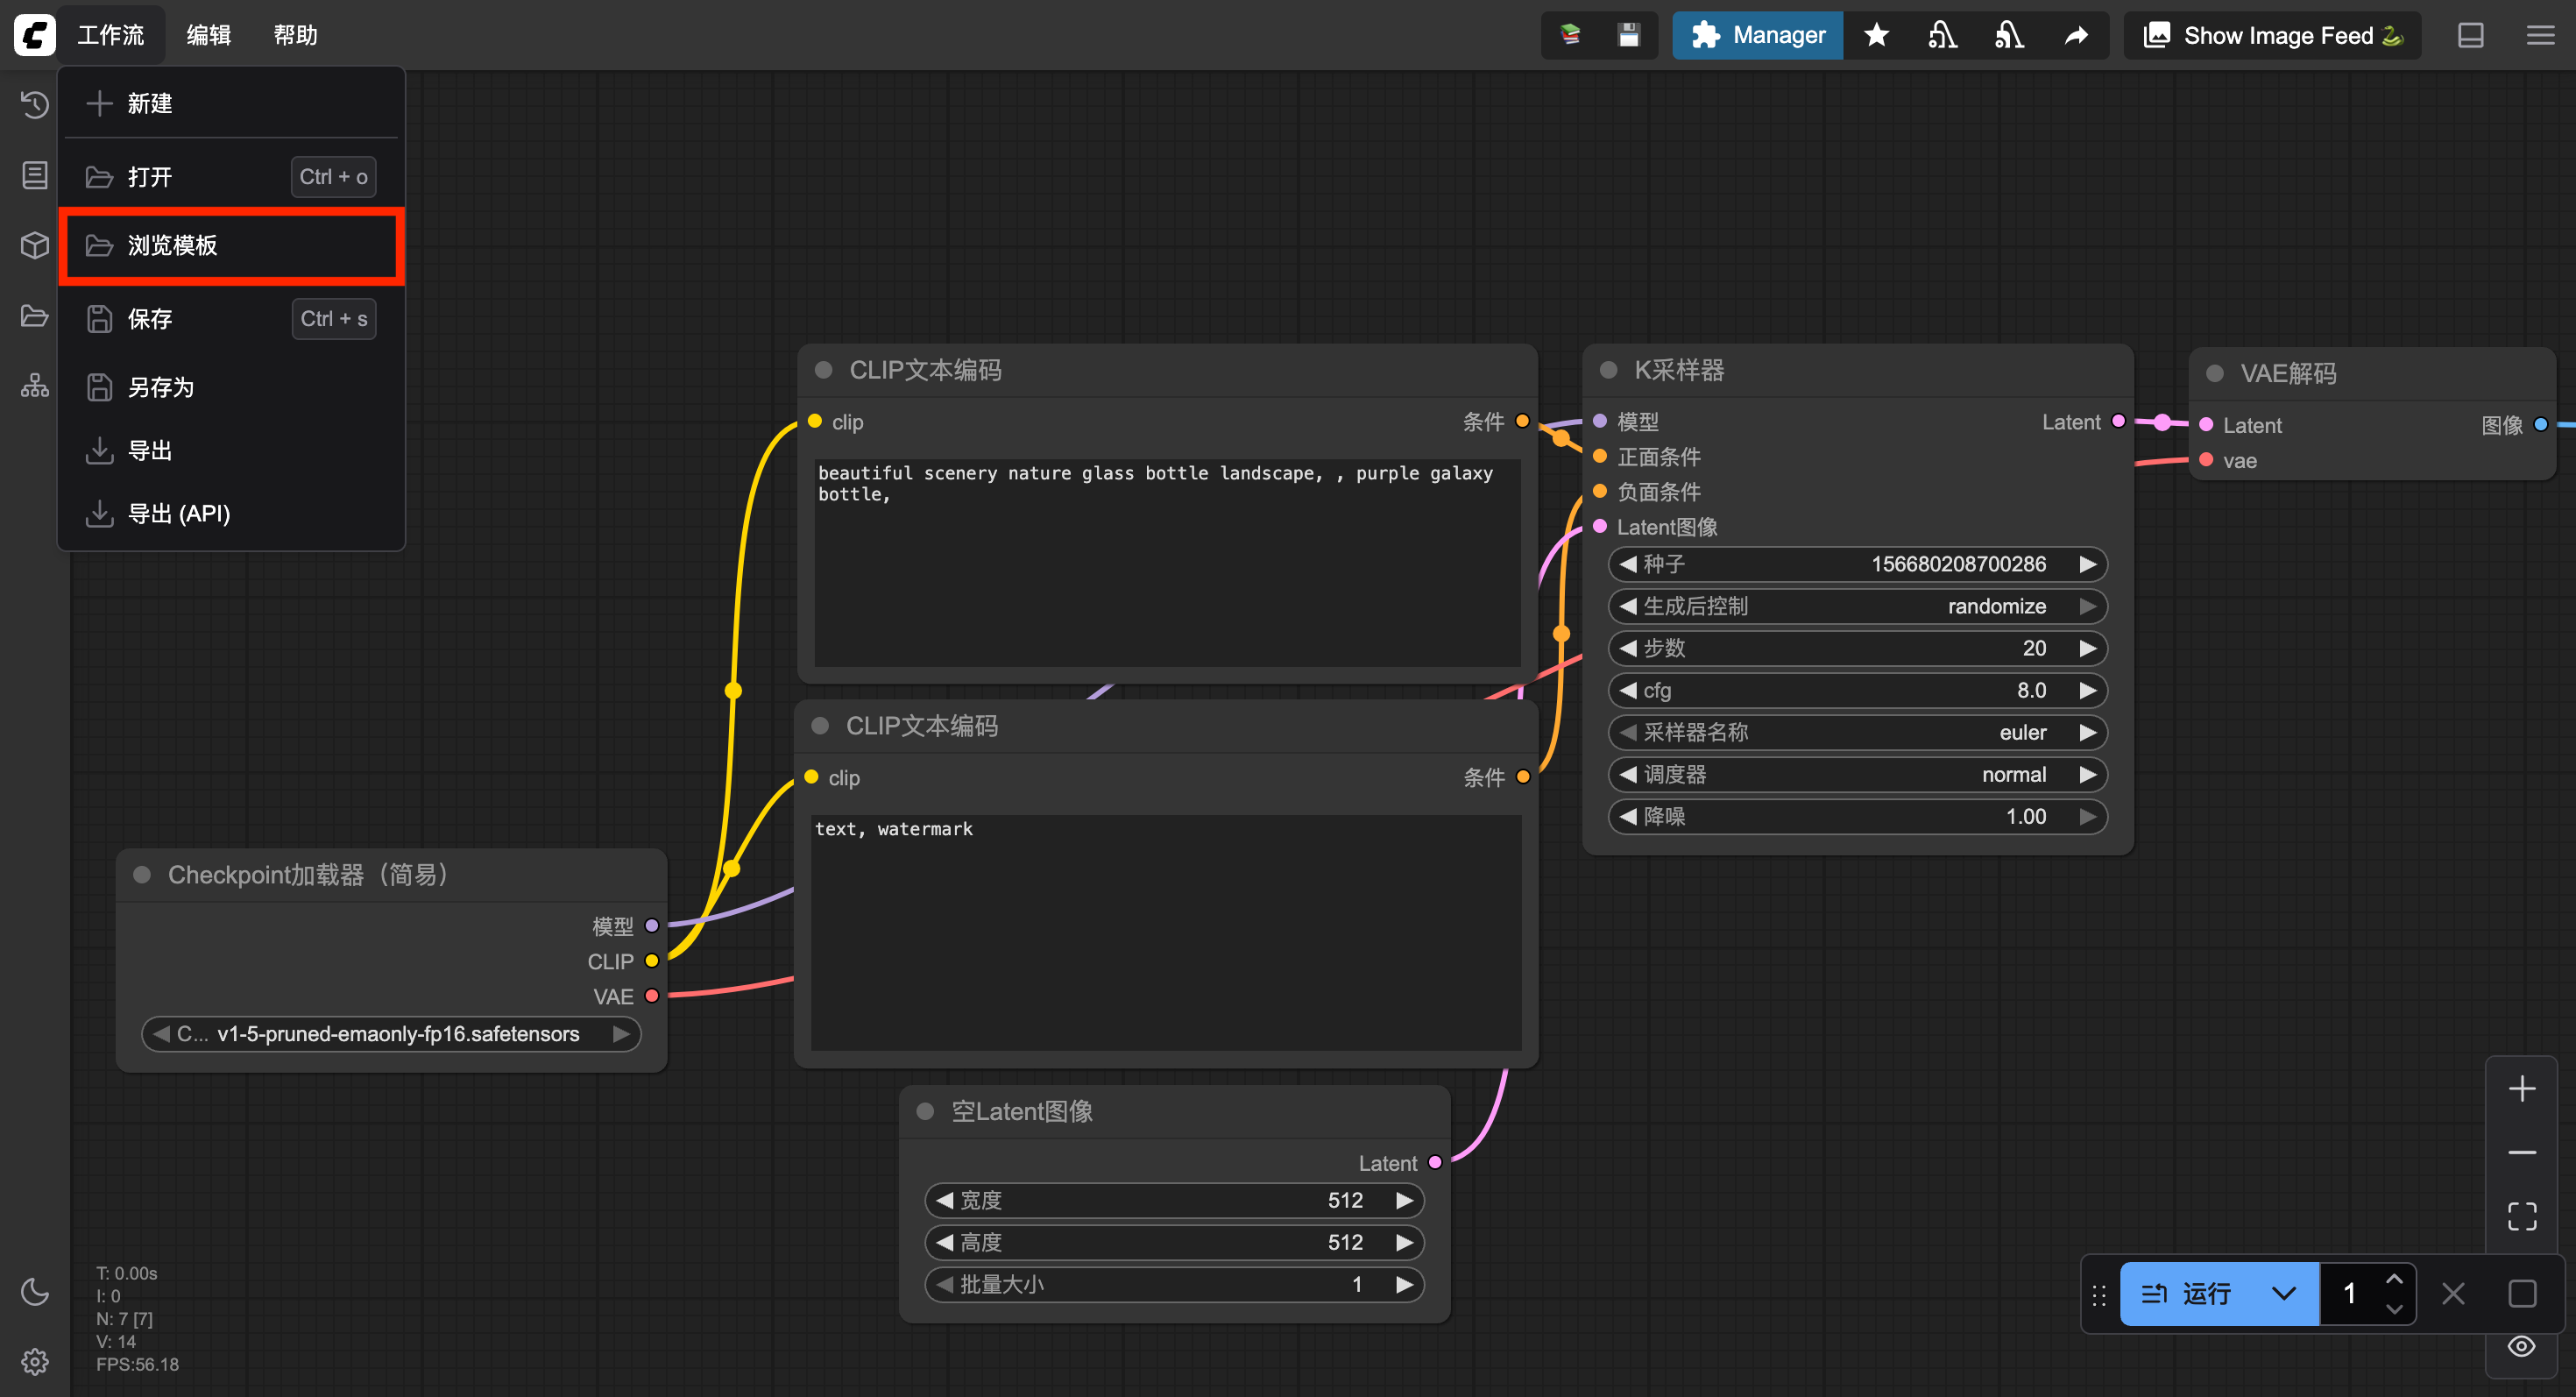The height and width of the screenshot is (1397, 2576).
Task: Click Show Image Feed button
Action: (2272, 35)
